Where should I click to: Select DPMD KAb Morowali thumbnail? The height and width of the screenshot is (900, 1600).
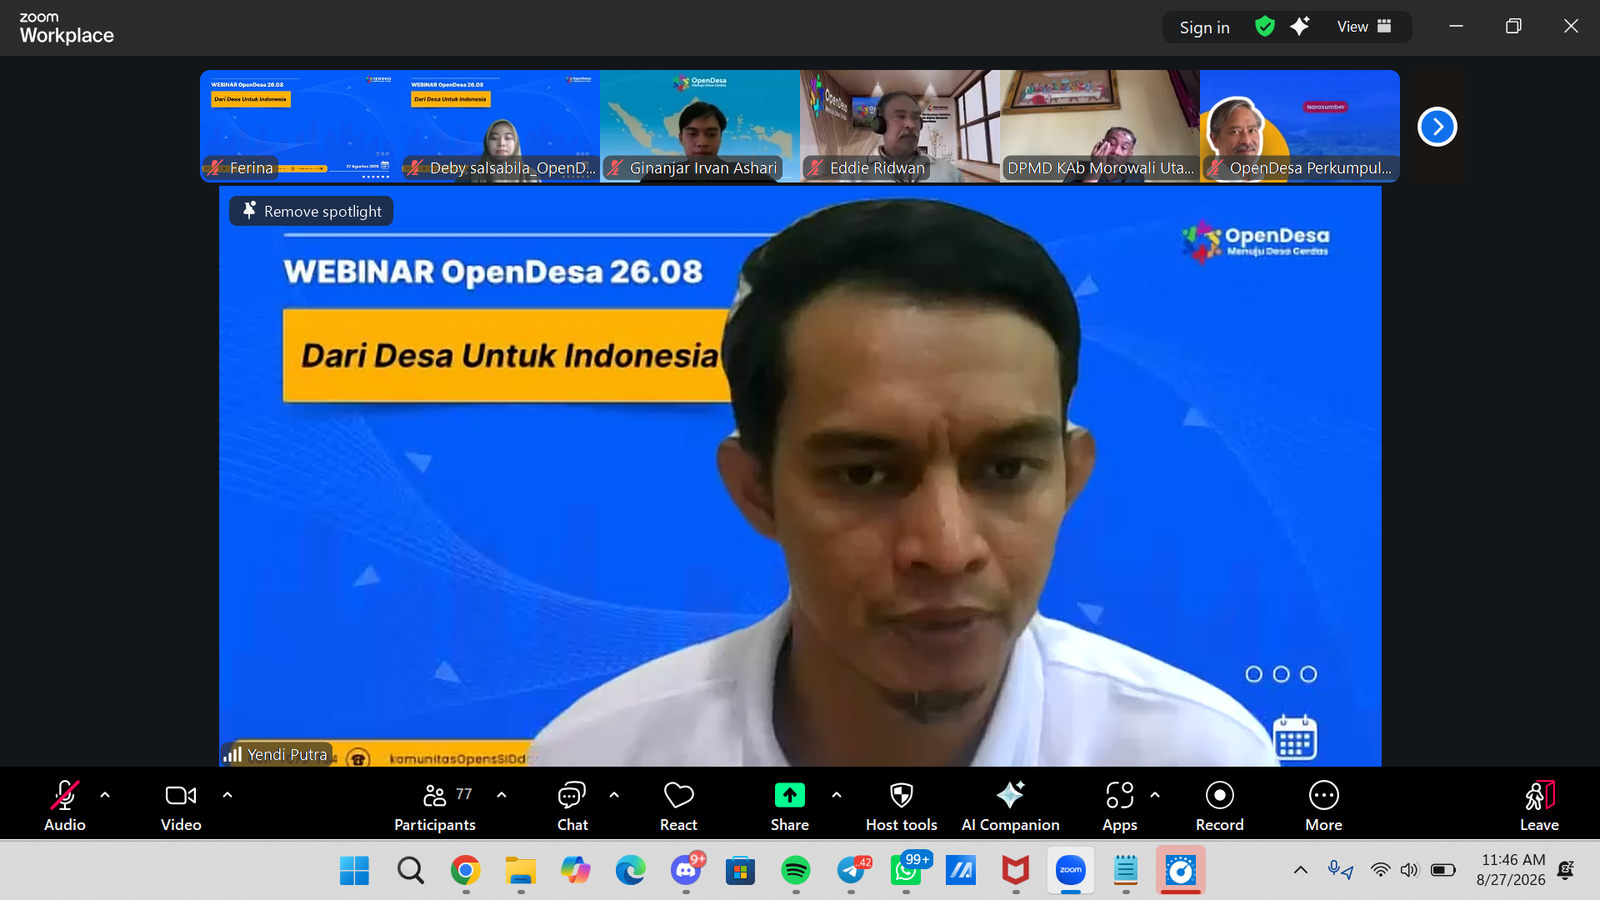tap(1100, 126)
